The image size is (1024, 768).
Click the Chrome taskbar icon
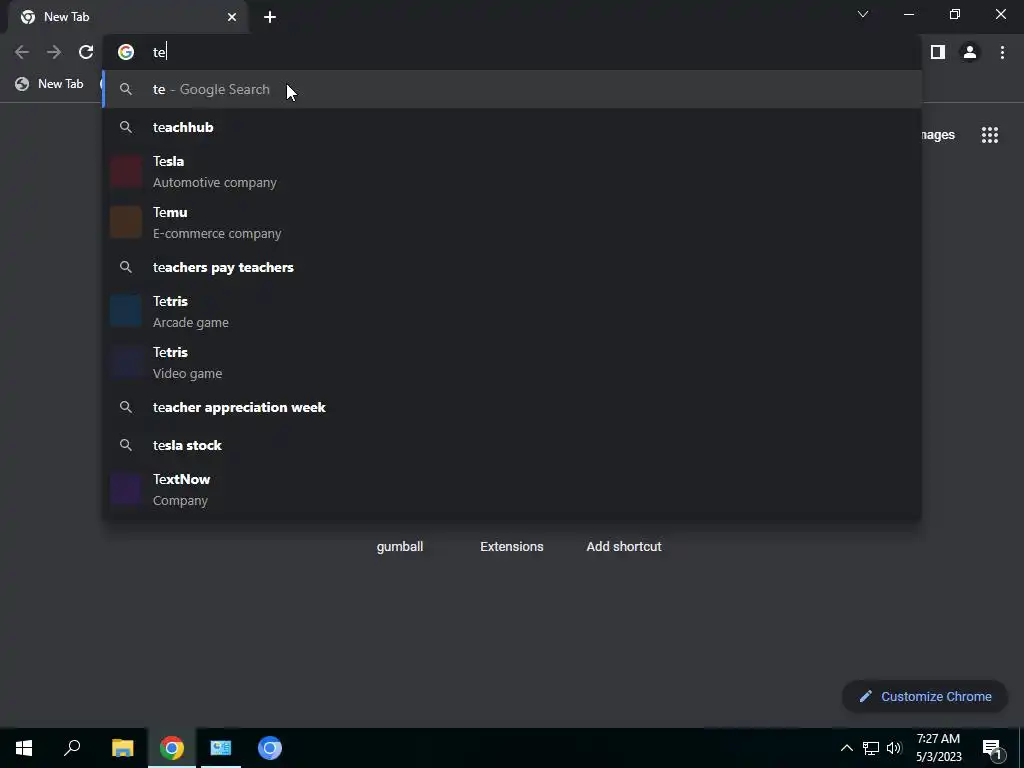point(172,748)
